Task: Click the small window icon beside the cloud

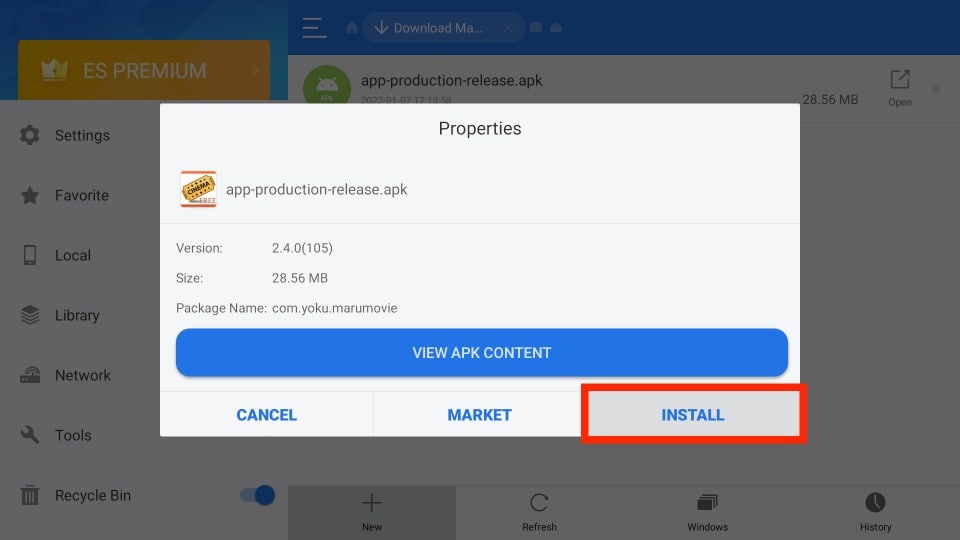Action: [536, 28]
